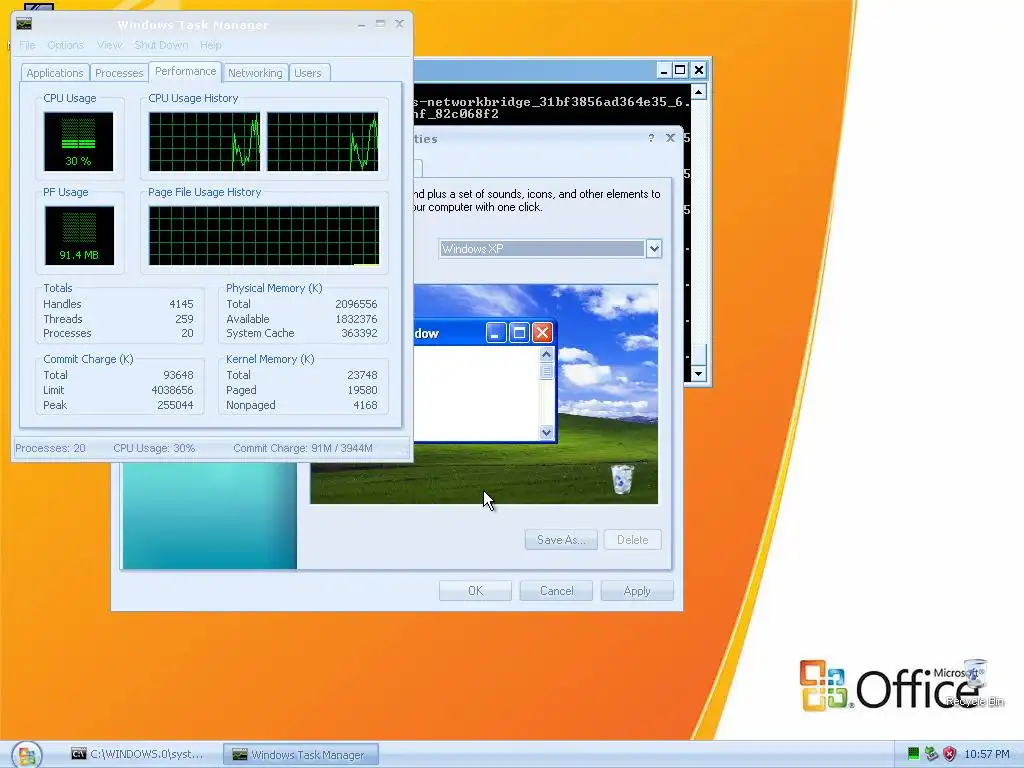Click the sample window's red close icon
Screen dimensions: 1024x768
click(542, 333)
